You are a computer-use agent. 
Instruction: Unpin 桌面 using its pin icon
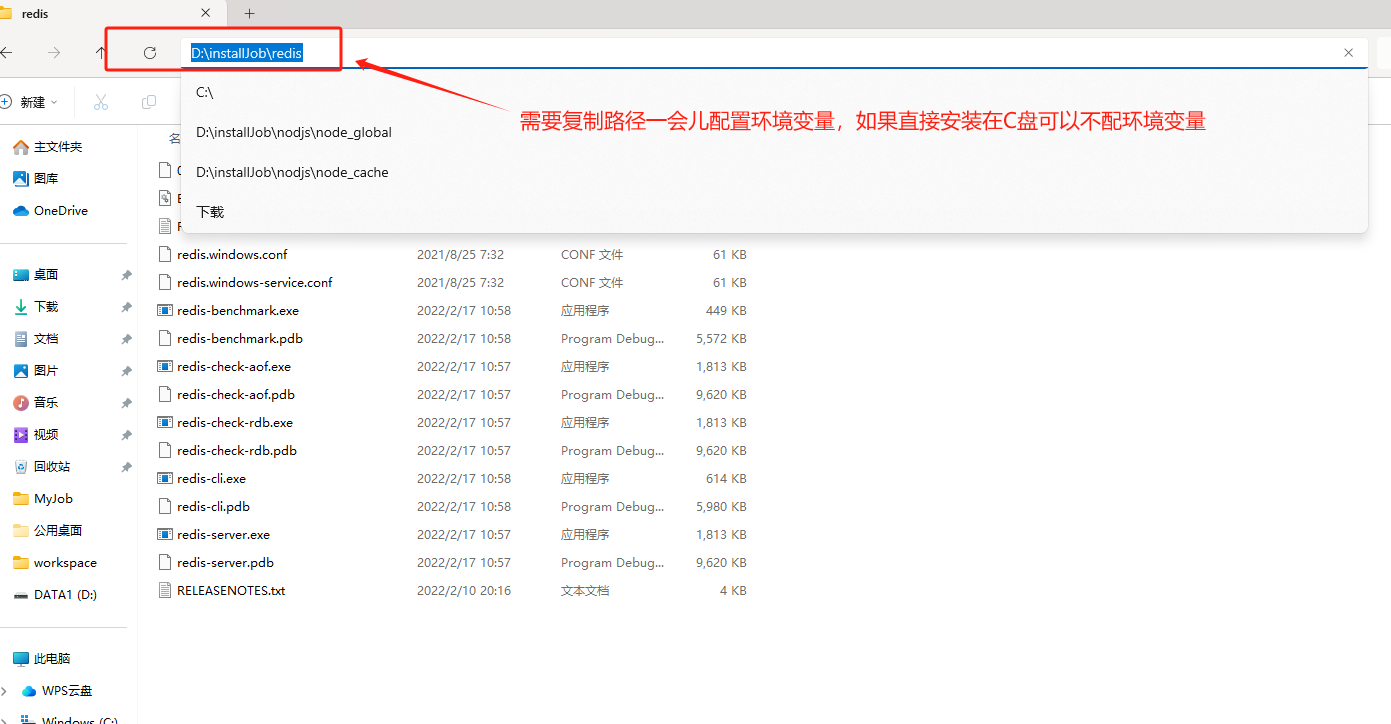click(x=126, y=275)
